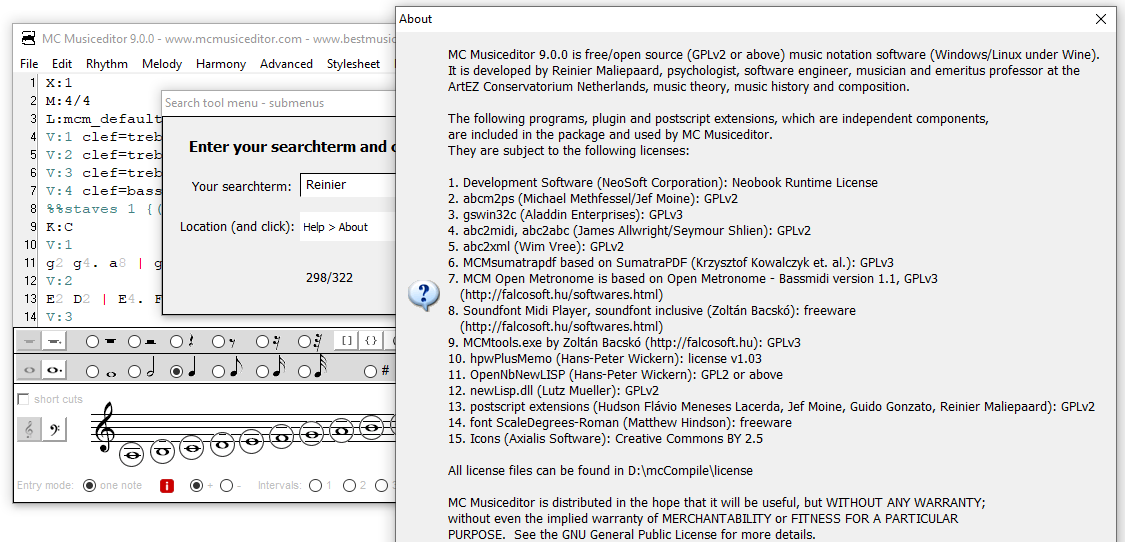Enable the short cuts checkbox
This screenshot has height=542, width=1125.
(23, 399)
